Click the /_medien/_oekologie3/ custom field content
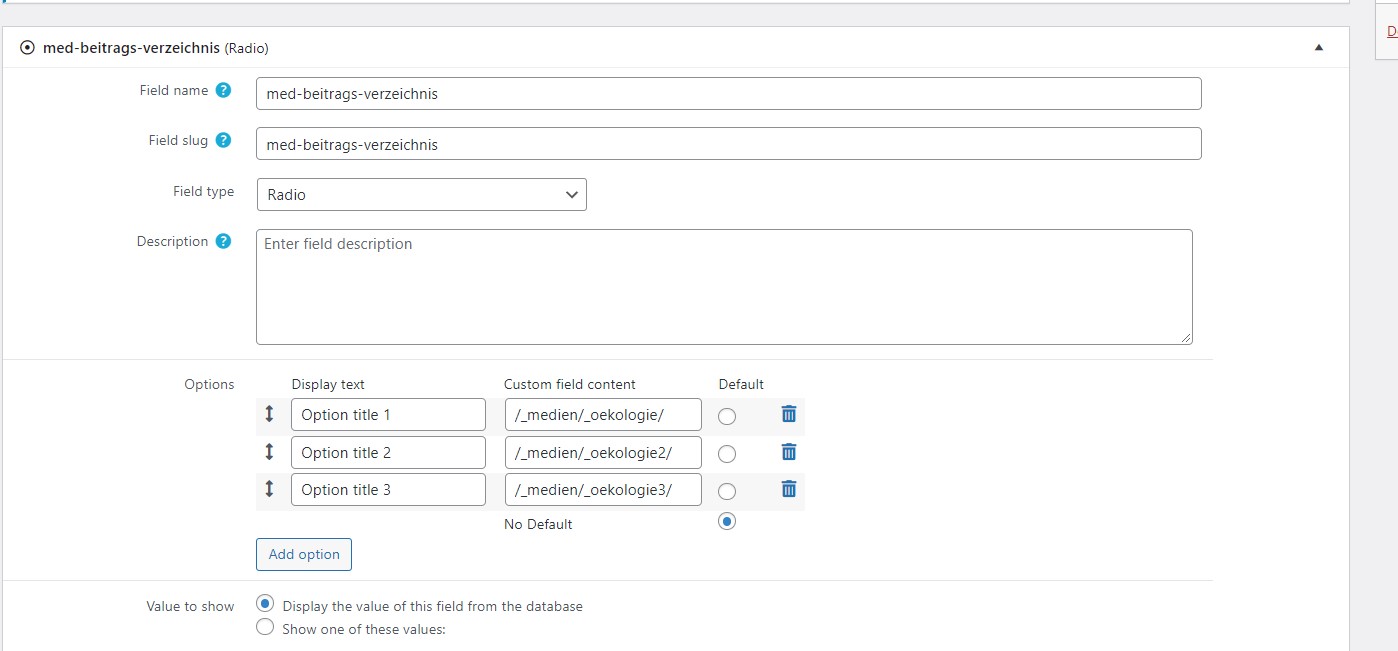Screen dimensions: 1398x651 (x=603, y=490)
